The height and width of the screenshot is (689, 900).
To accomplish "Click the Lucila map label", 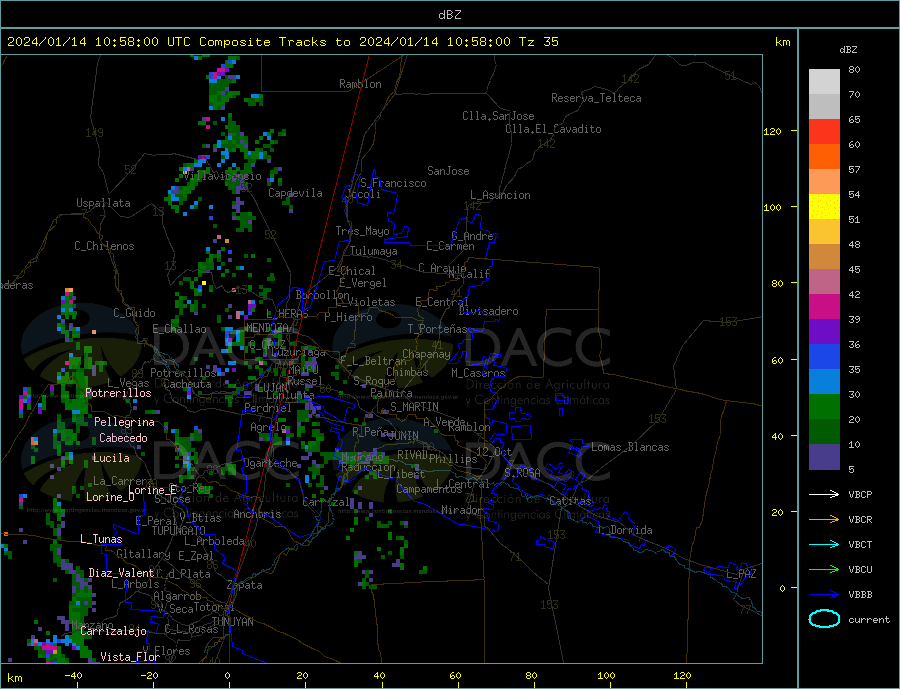I will click(x=111, y=458).
